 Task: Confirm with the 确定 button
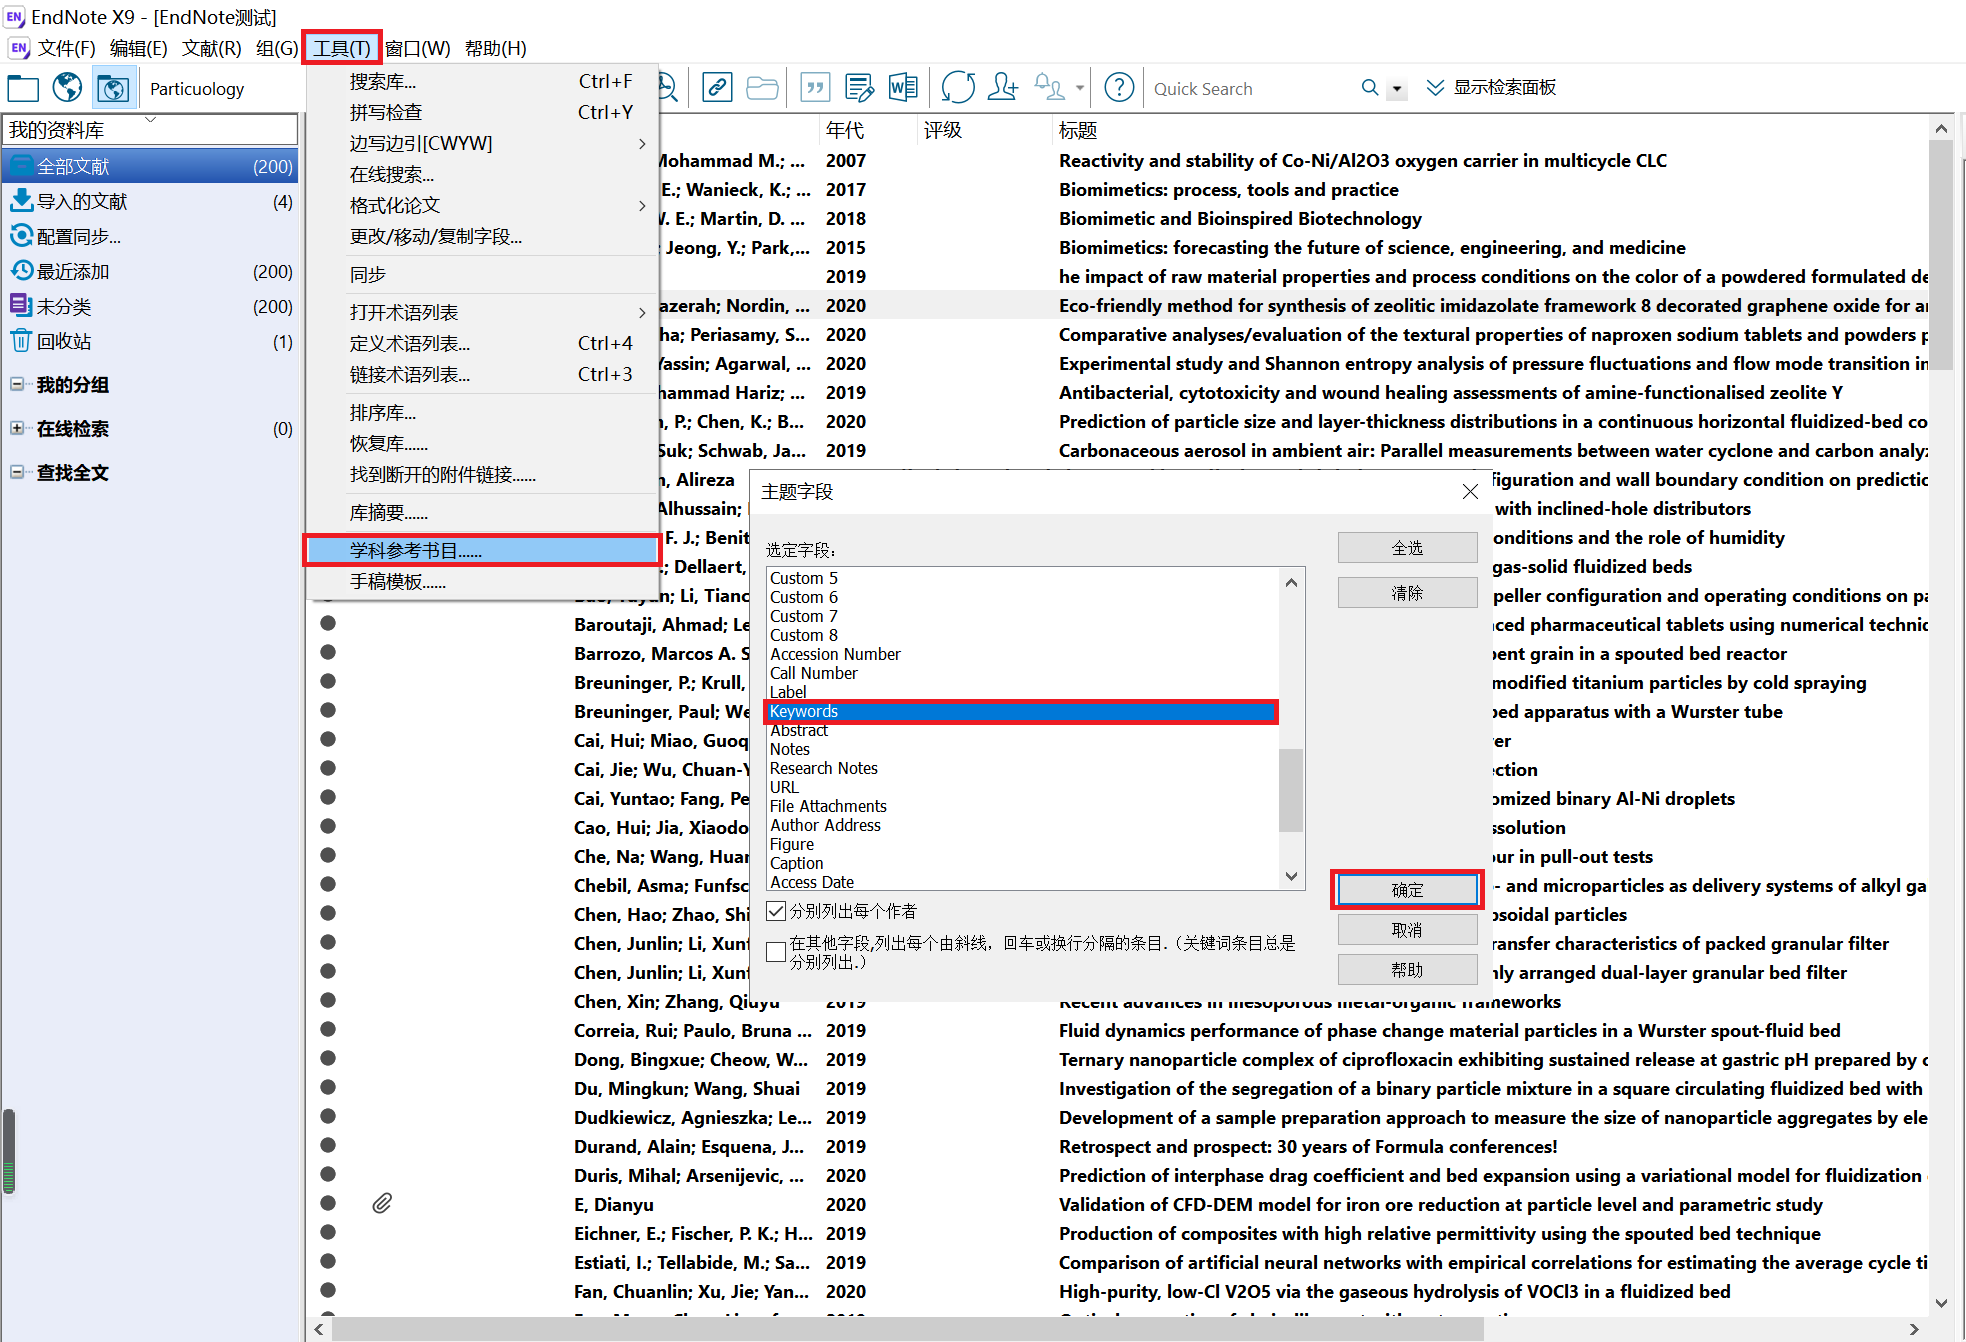click(x=1407, y=890)
